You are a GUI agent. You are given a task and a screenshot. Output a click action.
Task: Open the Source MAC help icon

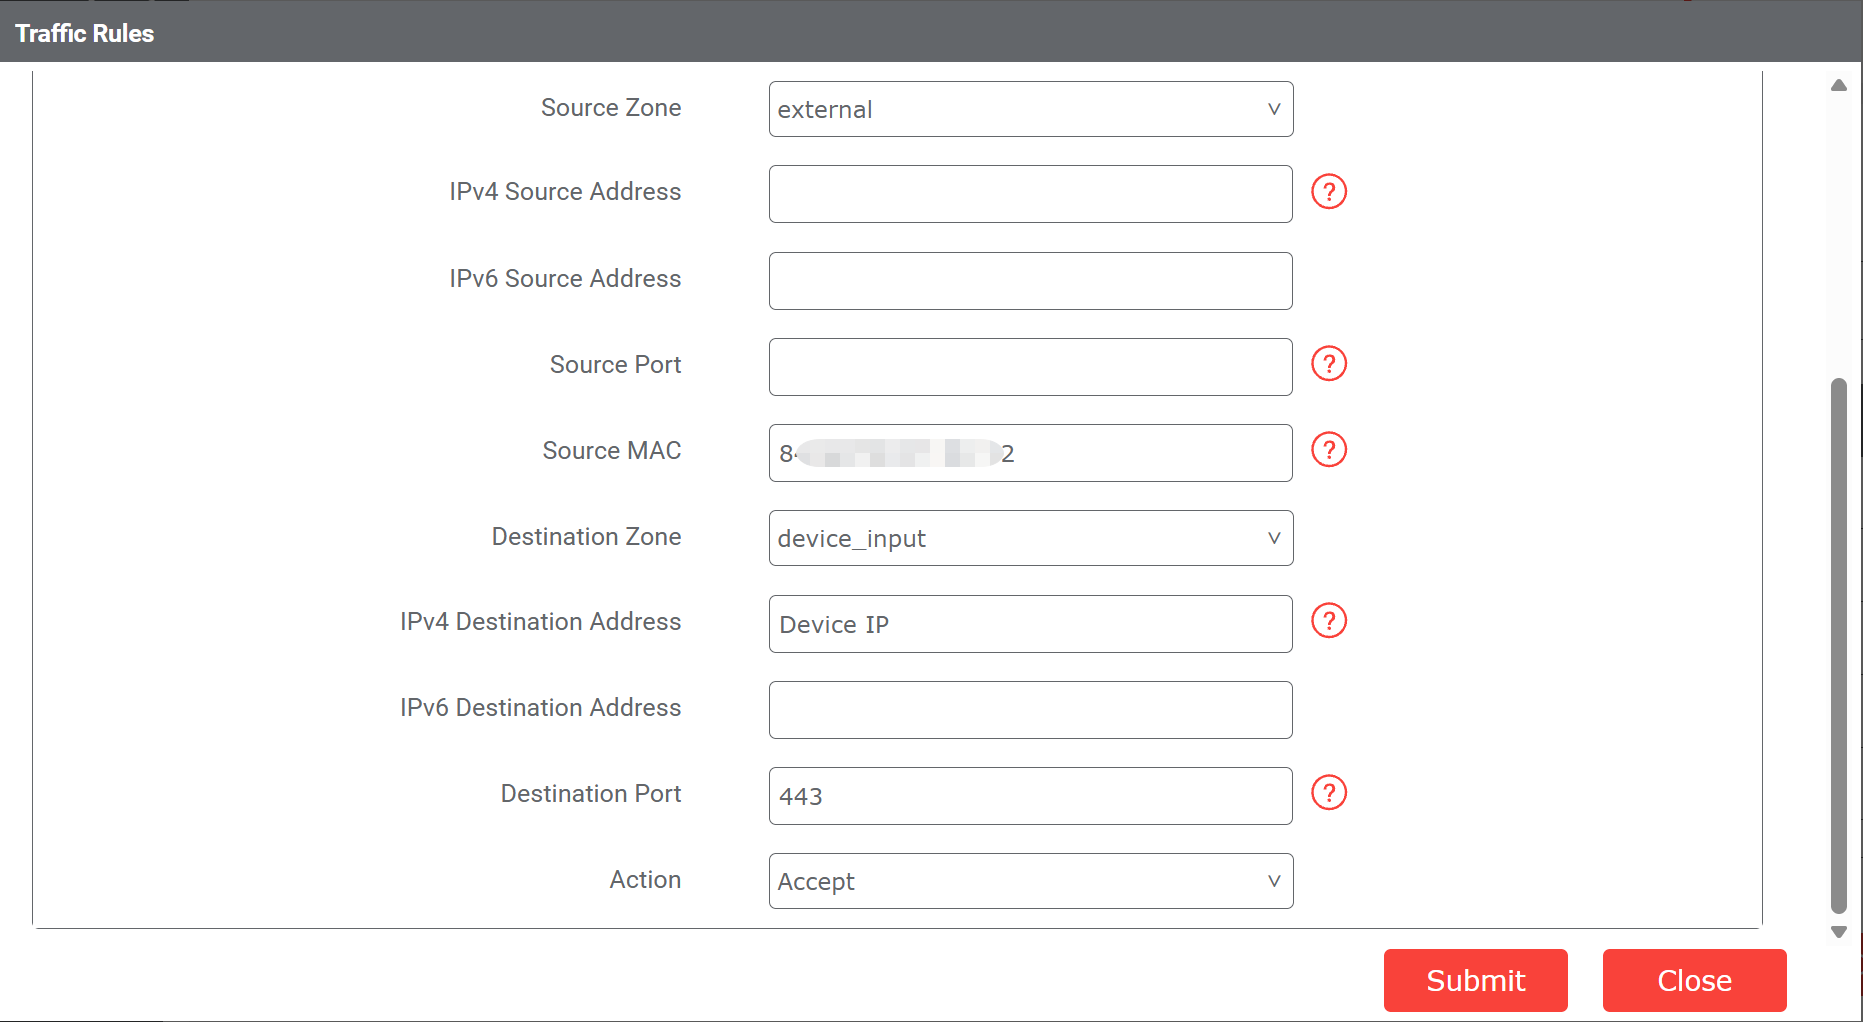pyautogui.click(x=1329, y=450)
